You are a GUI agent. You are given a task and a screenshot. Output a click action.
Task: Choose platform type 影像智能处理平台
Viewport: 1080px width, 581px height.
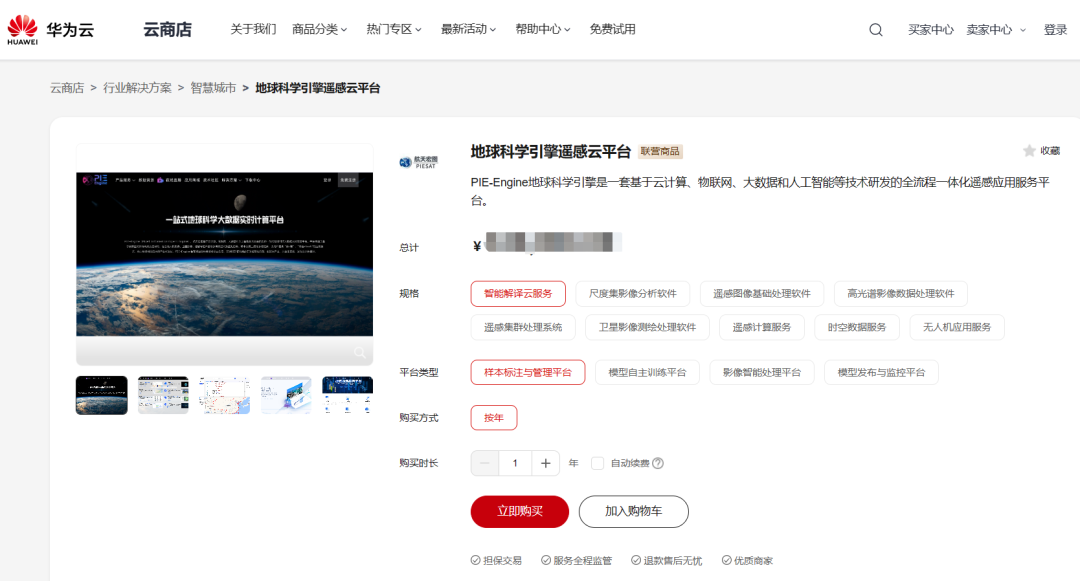(762, 372)
